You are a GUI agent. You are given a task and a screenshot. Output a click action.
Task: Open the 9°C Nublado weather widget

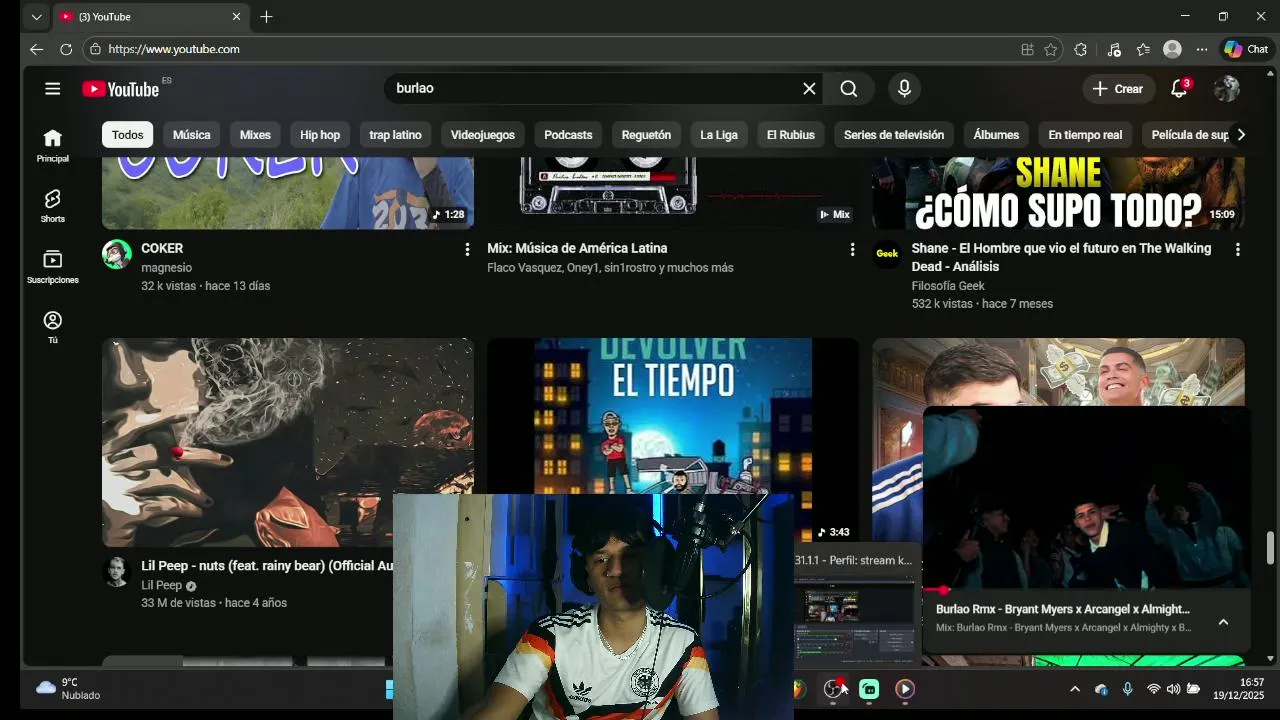click(70, 689)
